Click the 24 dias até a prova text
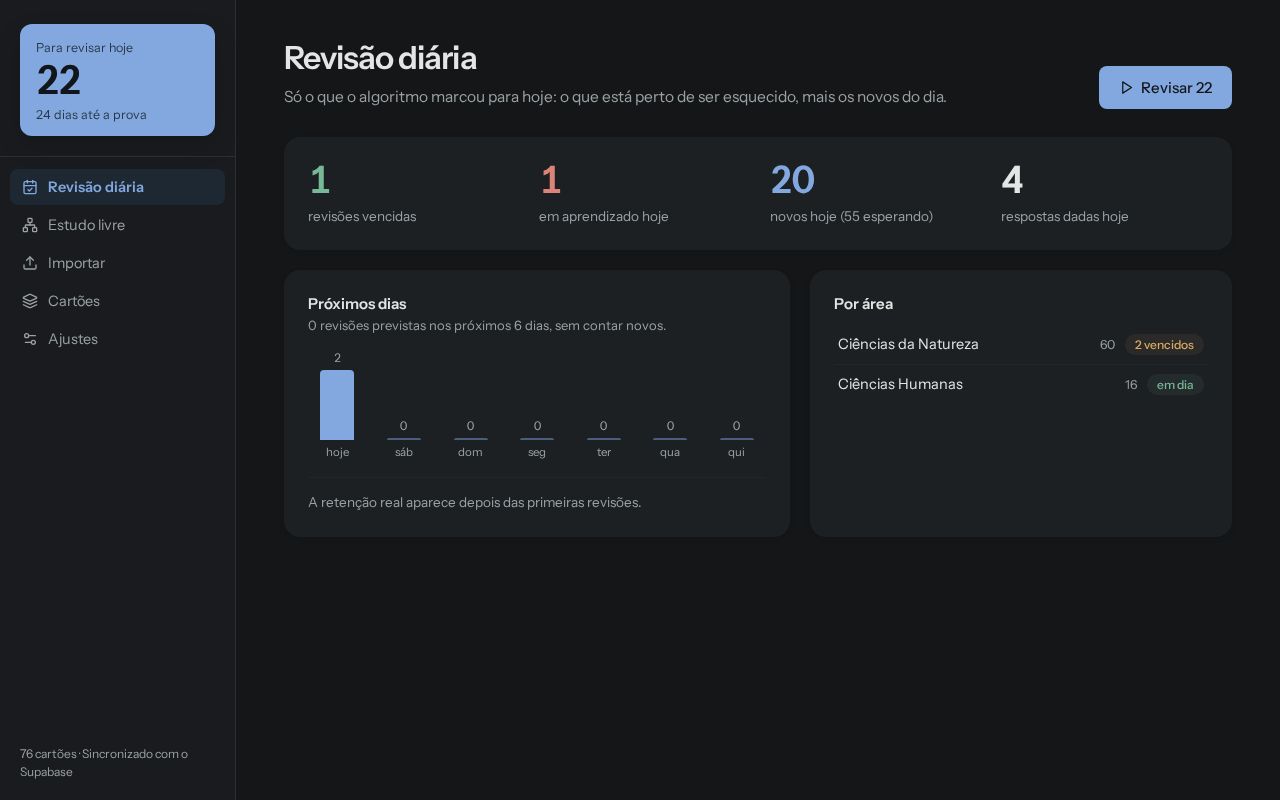The image size is (1280, 800). (91, 115)
